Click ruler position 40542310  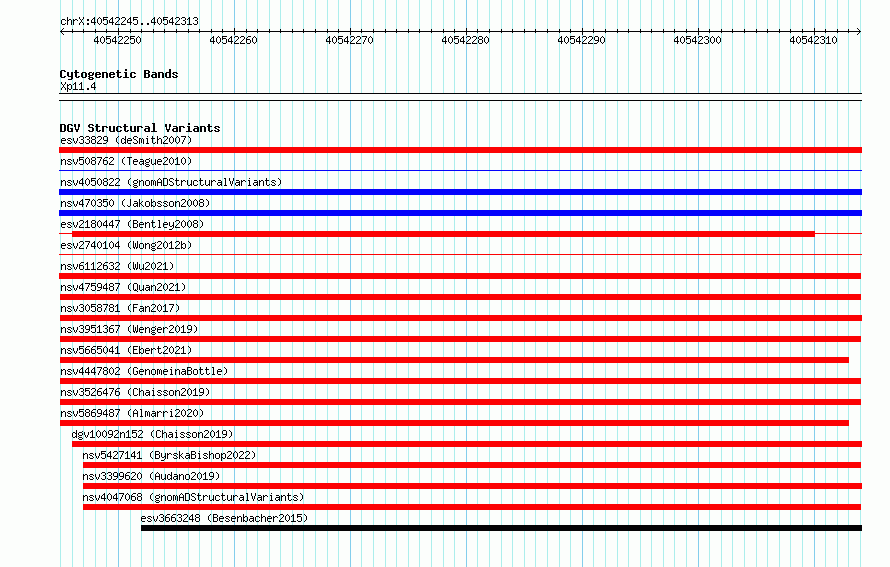point(813,40)
